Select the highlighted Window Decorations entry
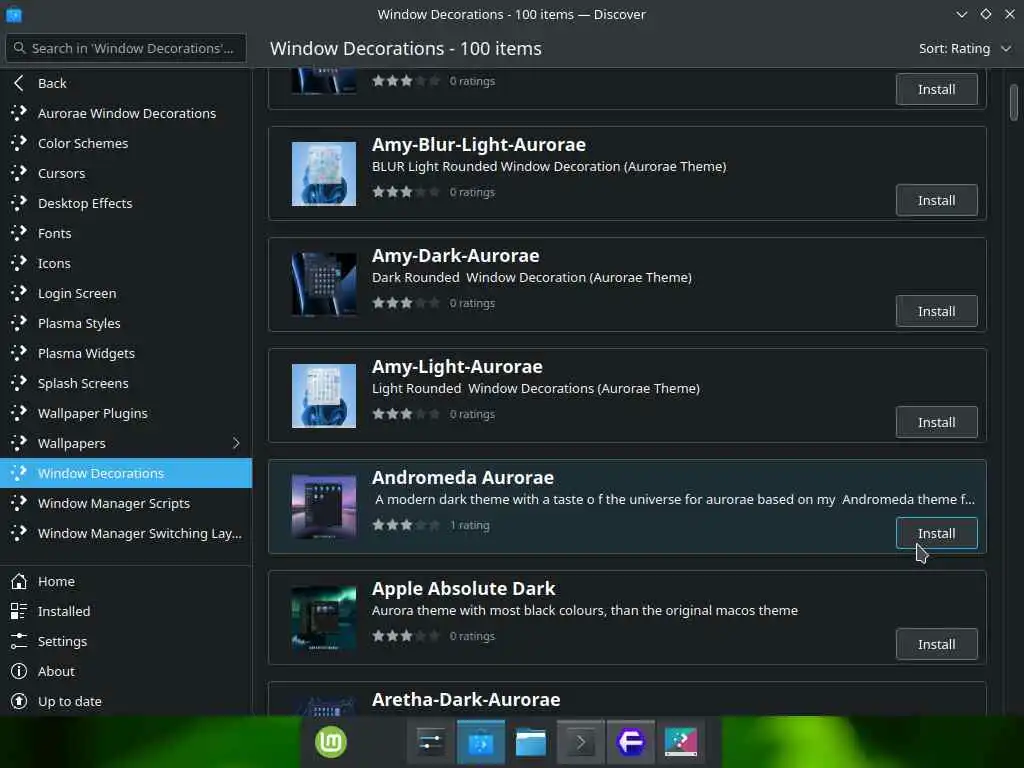The image size is (1024, 768). 126,473
